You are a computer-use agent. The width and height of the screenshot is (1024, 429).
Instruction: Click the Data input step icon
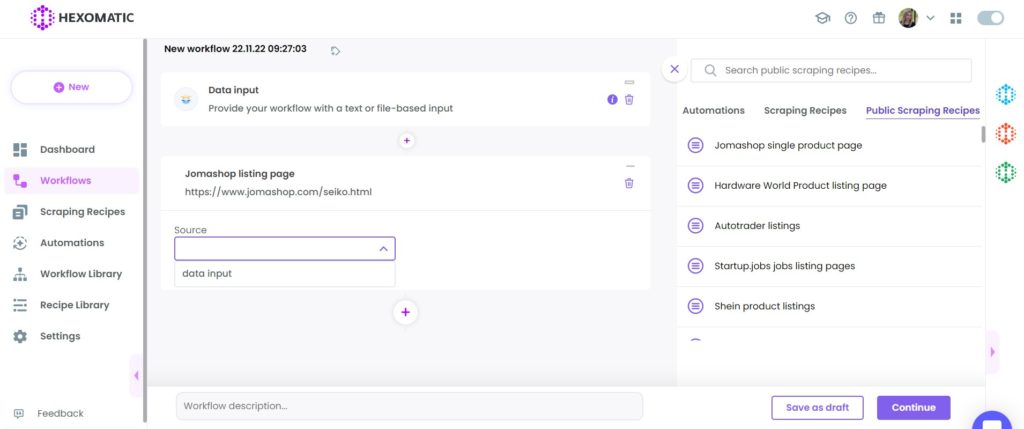(185, 99)
